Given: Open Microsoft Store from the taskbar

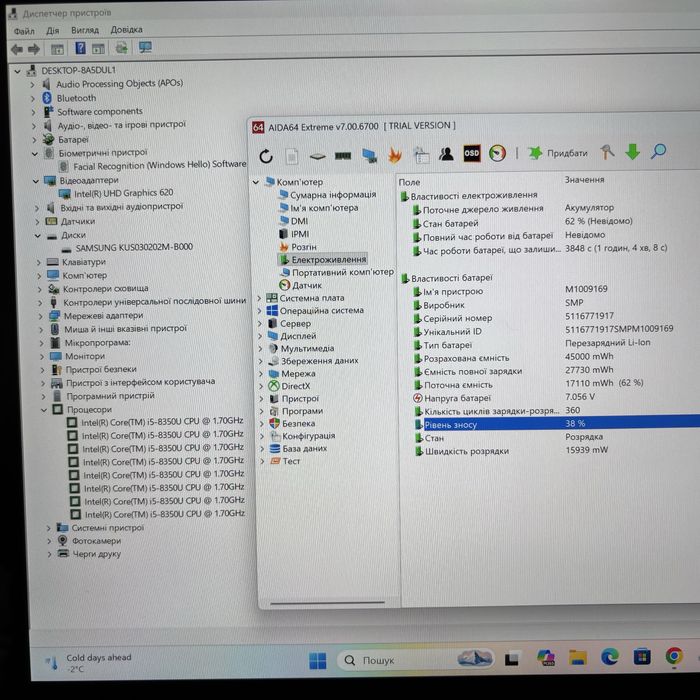Looking at the screenshot, I should tap(642, 657).
